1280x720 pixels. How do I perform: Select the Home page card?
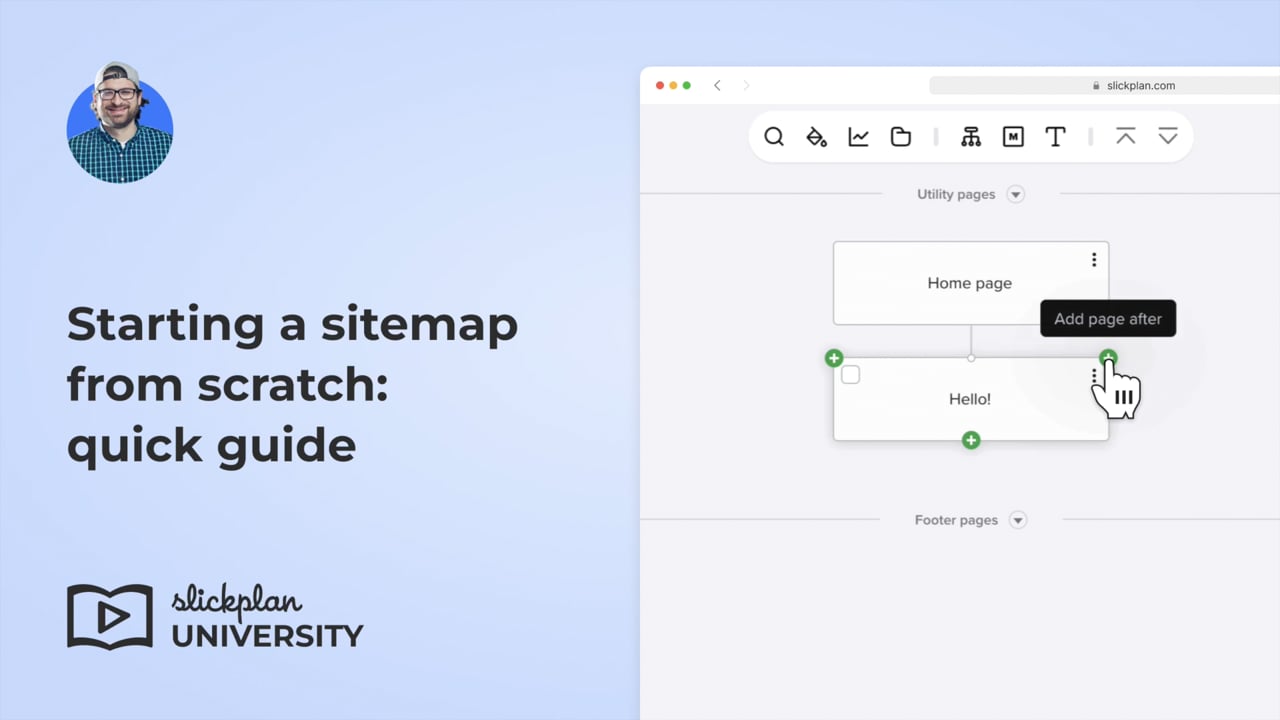[971, 283]
